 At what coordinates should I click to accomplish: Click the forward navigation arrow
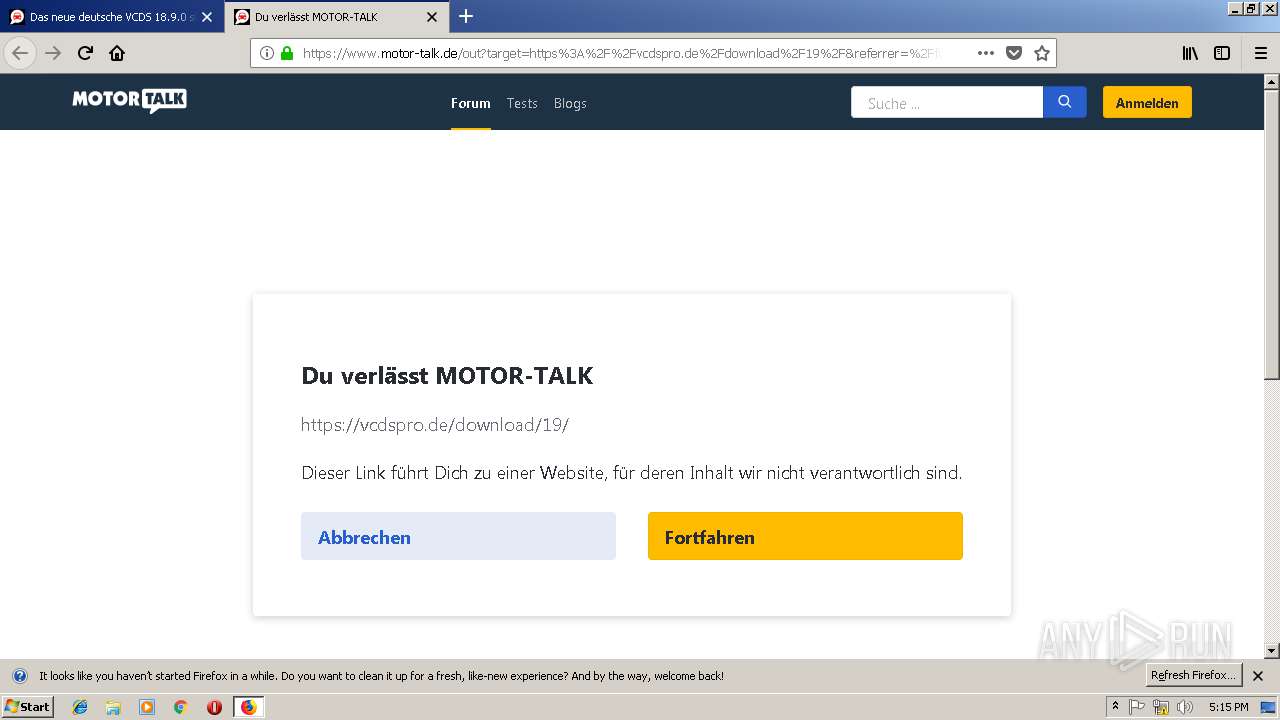tap(53, 53)
